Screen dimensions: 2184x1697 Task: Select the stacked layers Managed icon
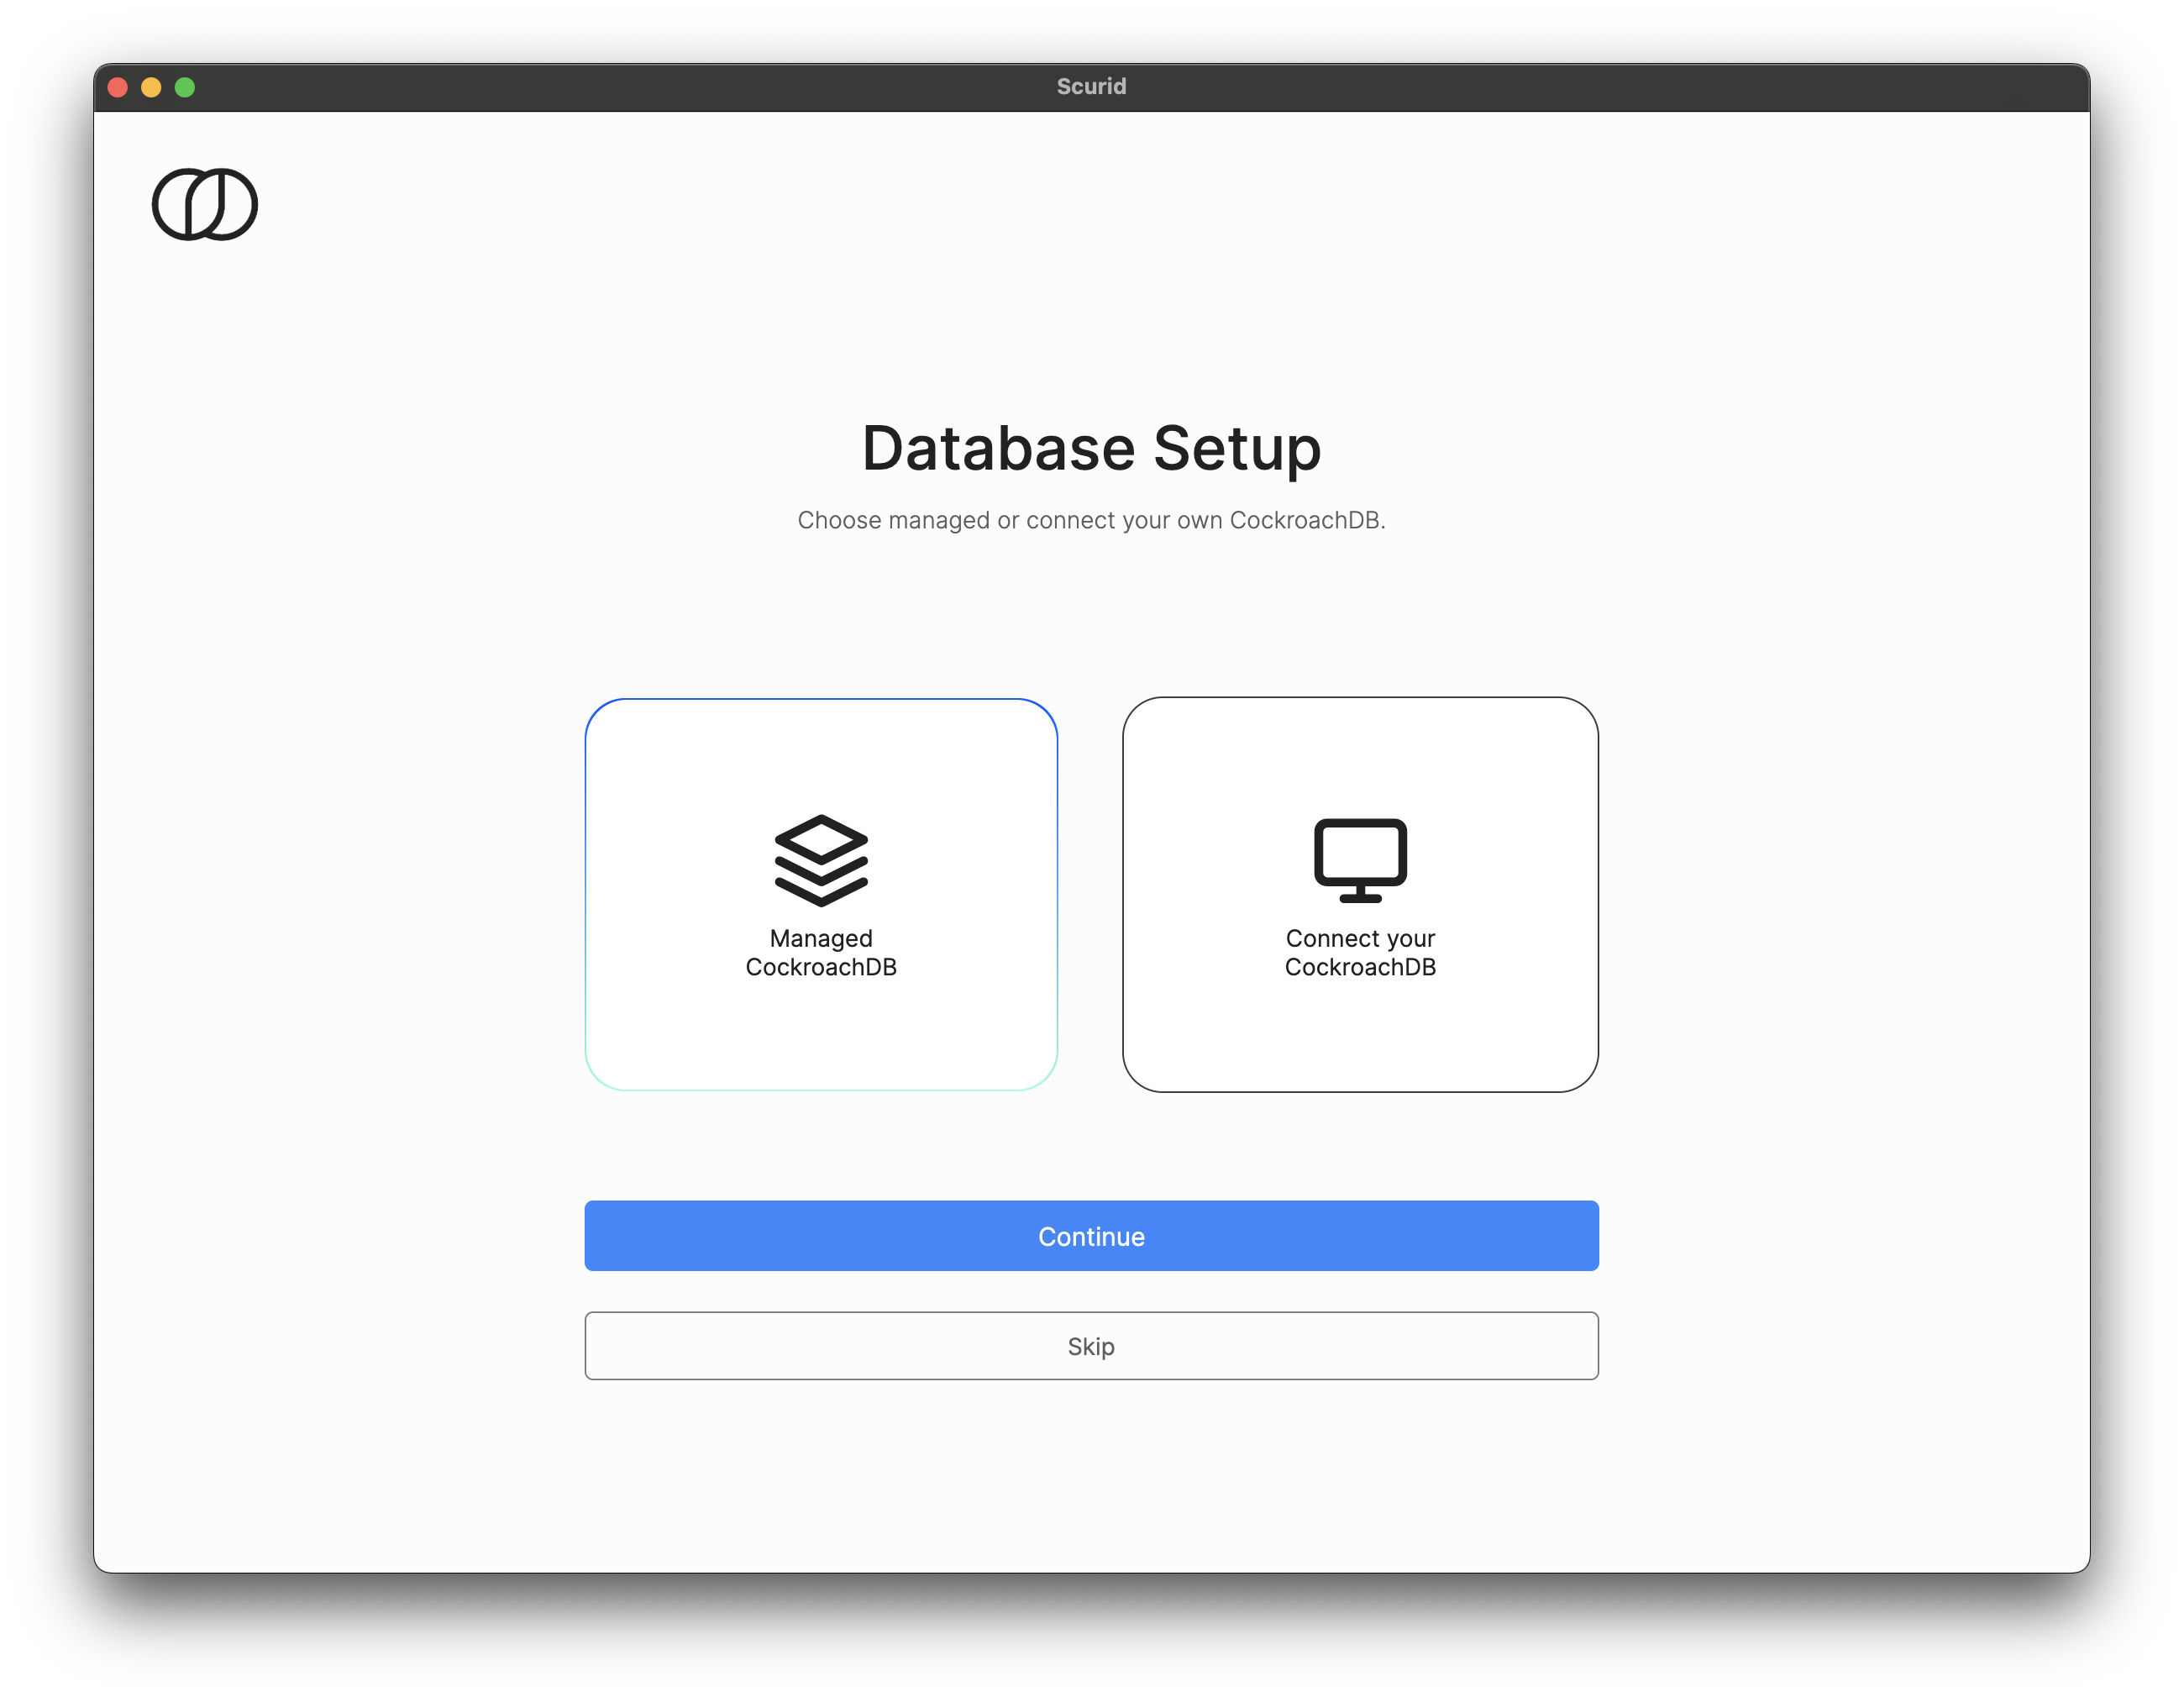click(x=821, y=860)
